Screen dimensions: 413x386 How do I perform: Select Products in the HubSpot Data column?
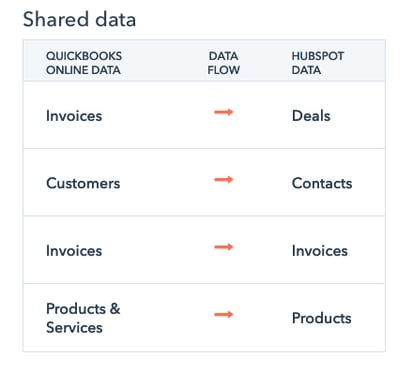(322, 318)
